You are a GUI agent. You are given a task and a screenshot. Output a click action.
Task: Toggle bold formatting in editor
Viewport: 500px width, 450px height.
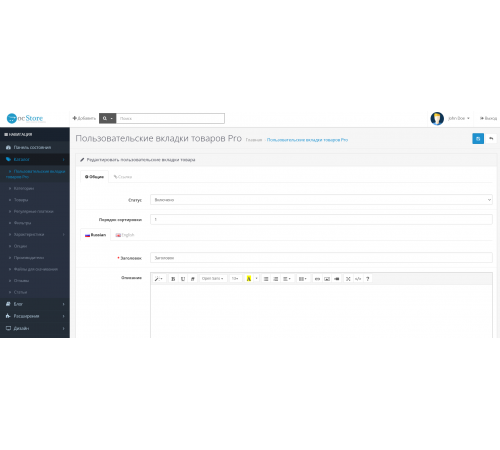coord(173,279)
